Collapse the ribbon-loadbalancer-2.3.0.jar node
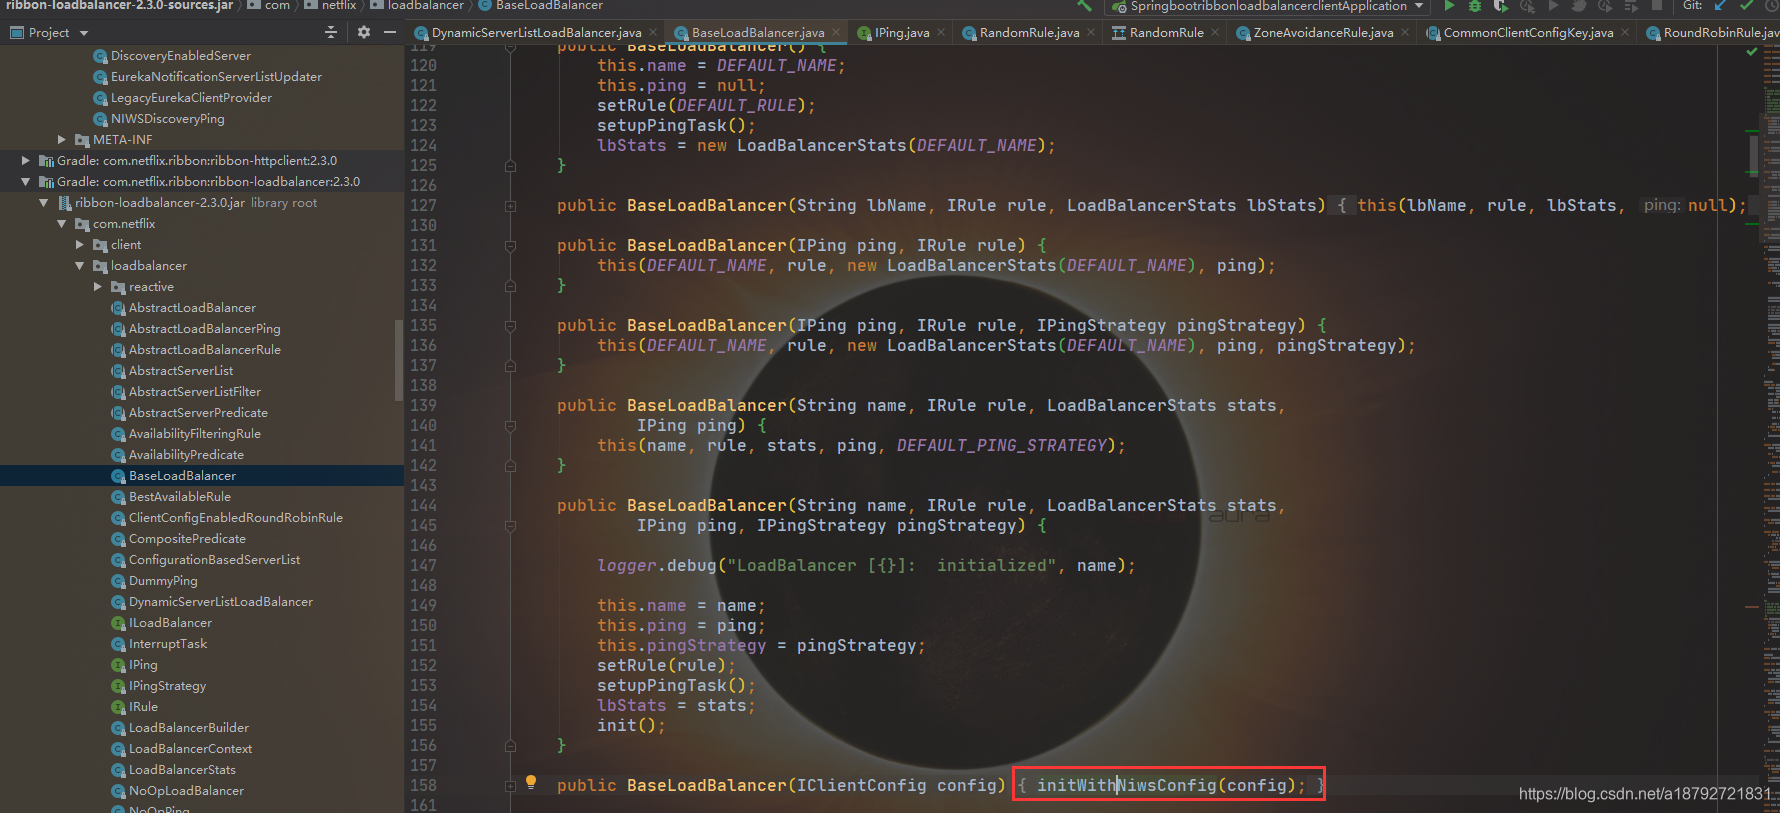Screen dimensions: 1780x813 44,203
